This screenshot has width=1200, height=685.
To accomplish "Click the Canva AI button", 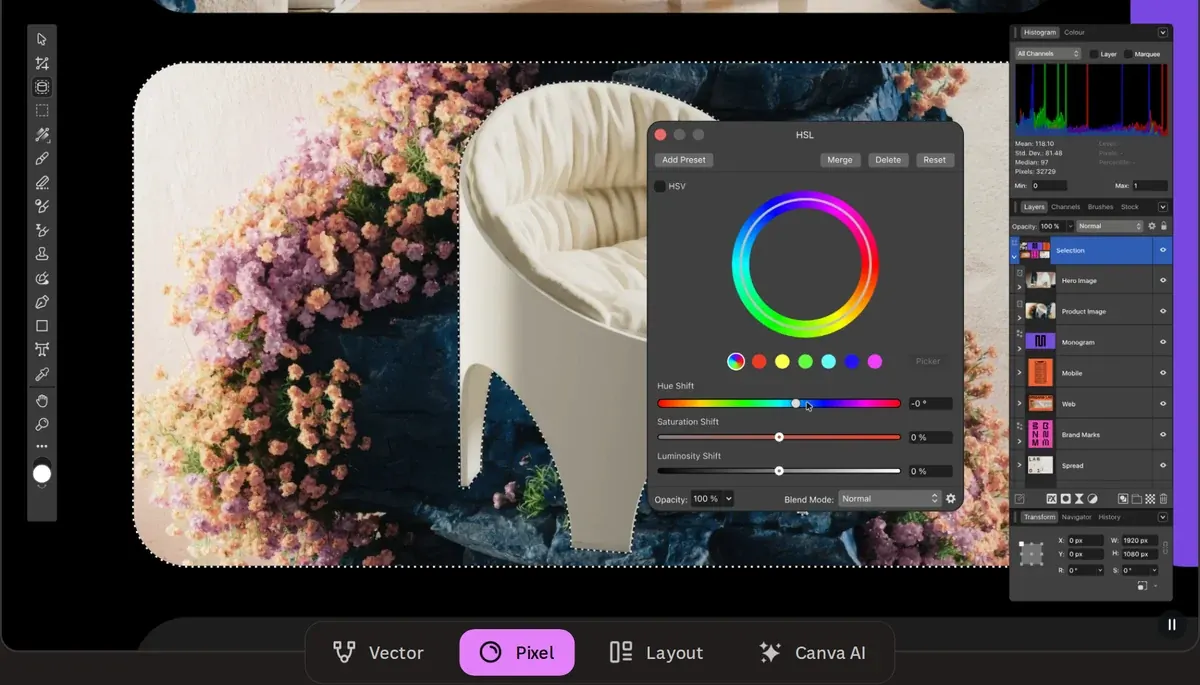I will point(812,652).
